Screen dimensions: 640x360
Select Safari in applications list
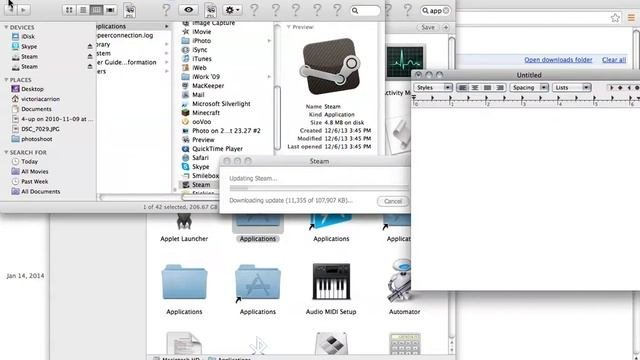[x=200, y=158]
